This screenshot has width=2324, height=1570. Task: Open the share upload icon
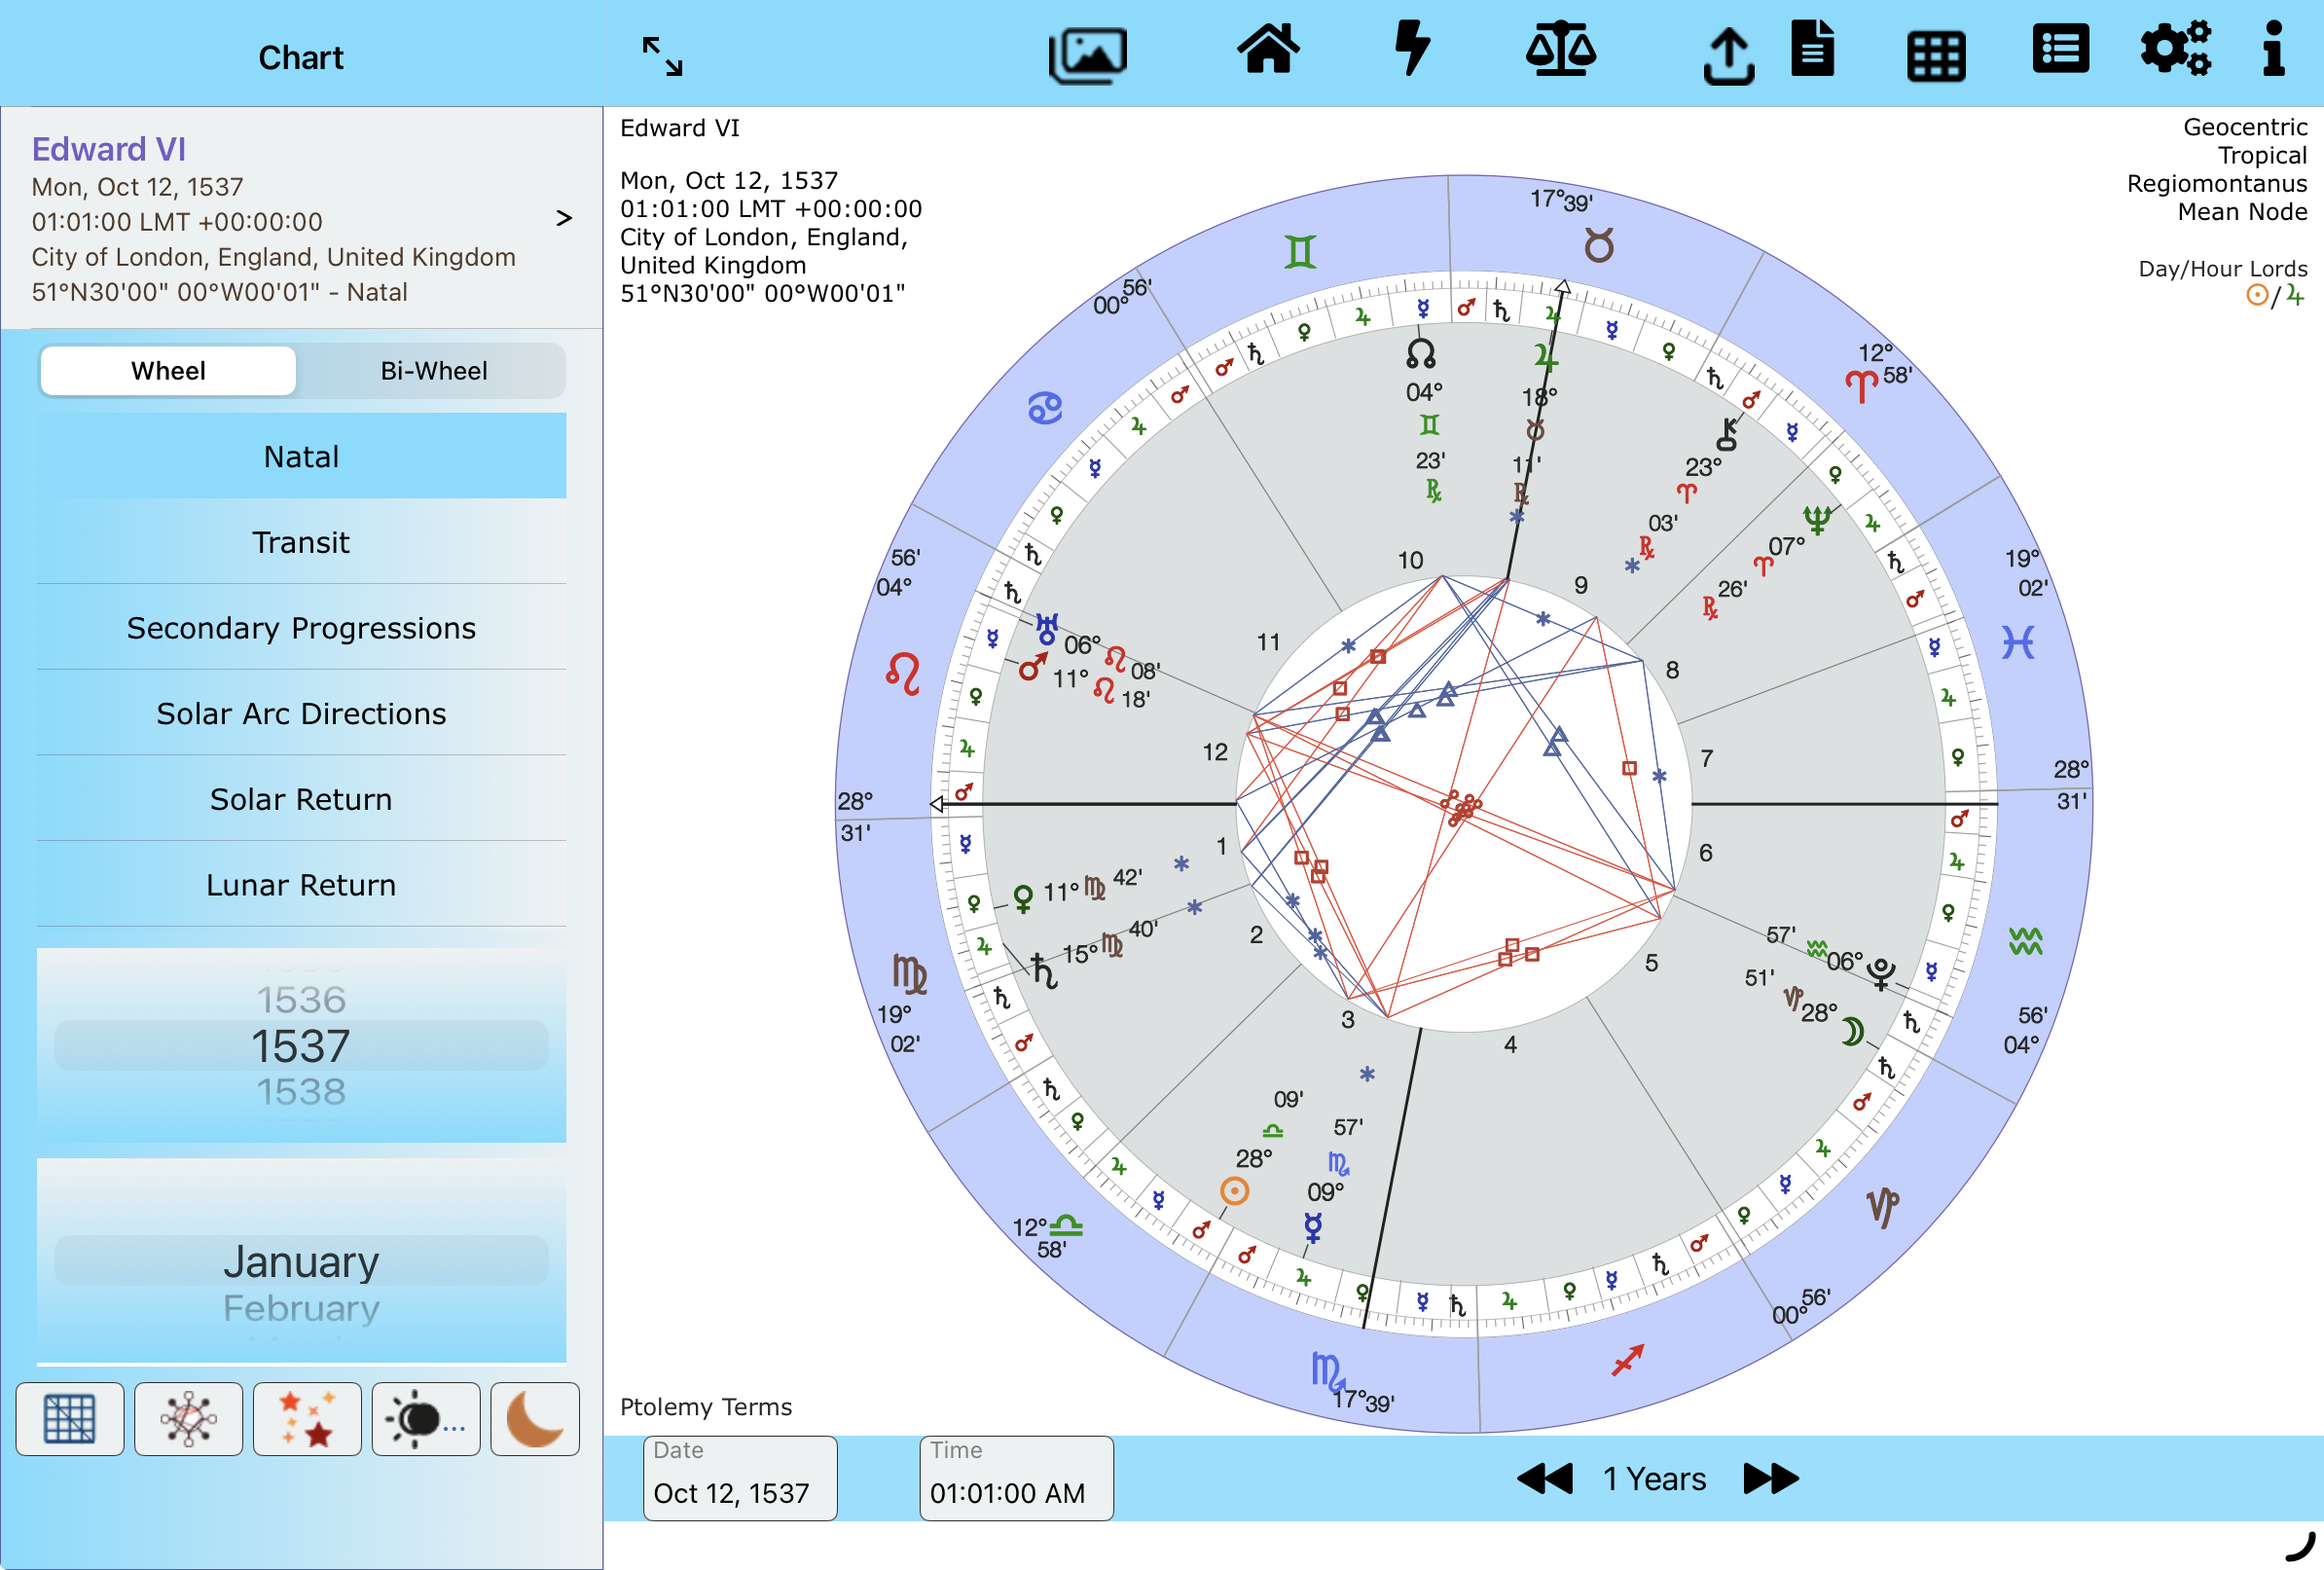[x=1728, y=55]
